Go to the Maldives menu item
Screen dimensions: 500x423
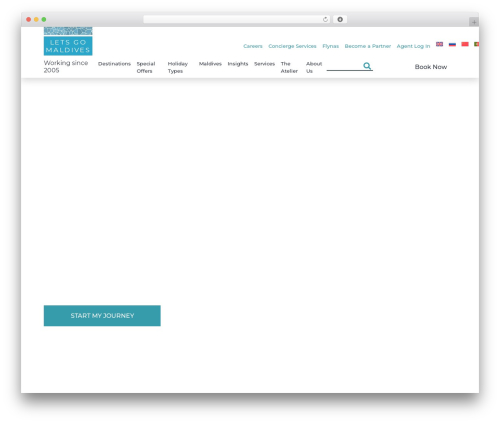(210, 64)
